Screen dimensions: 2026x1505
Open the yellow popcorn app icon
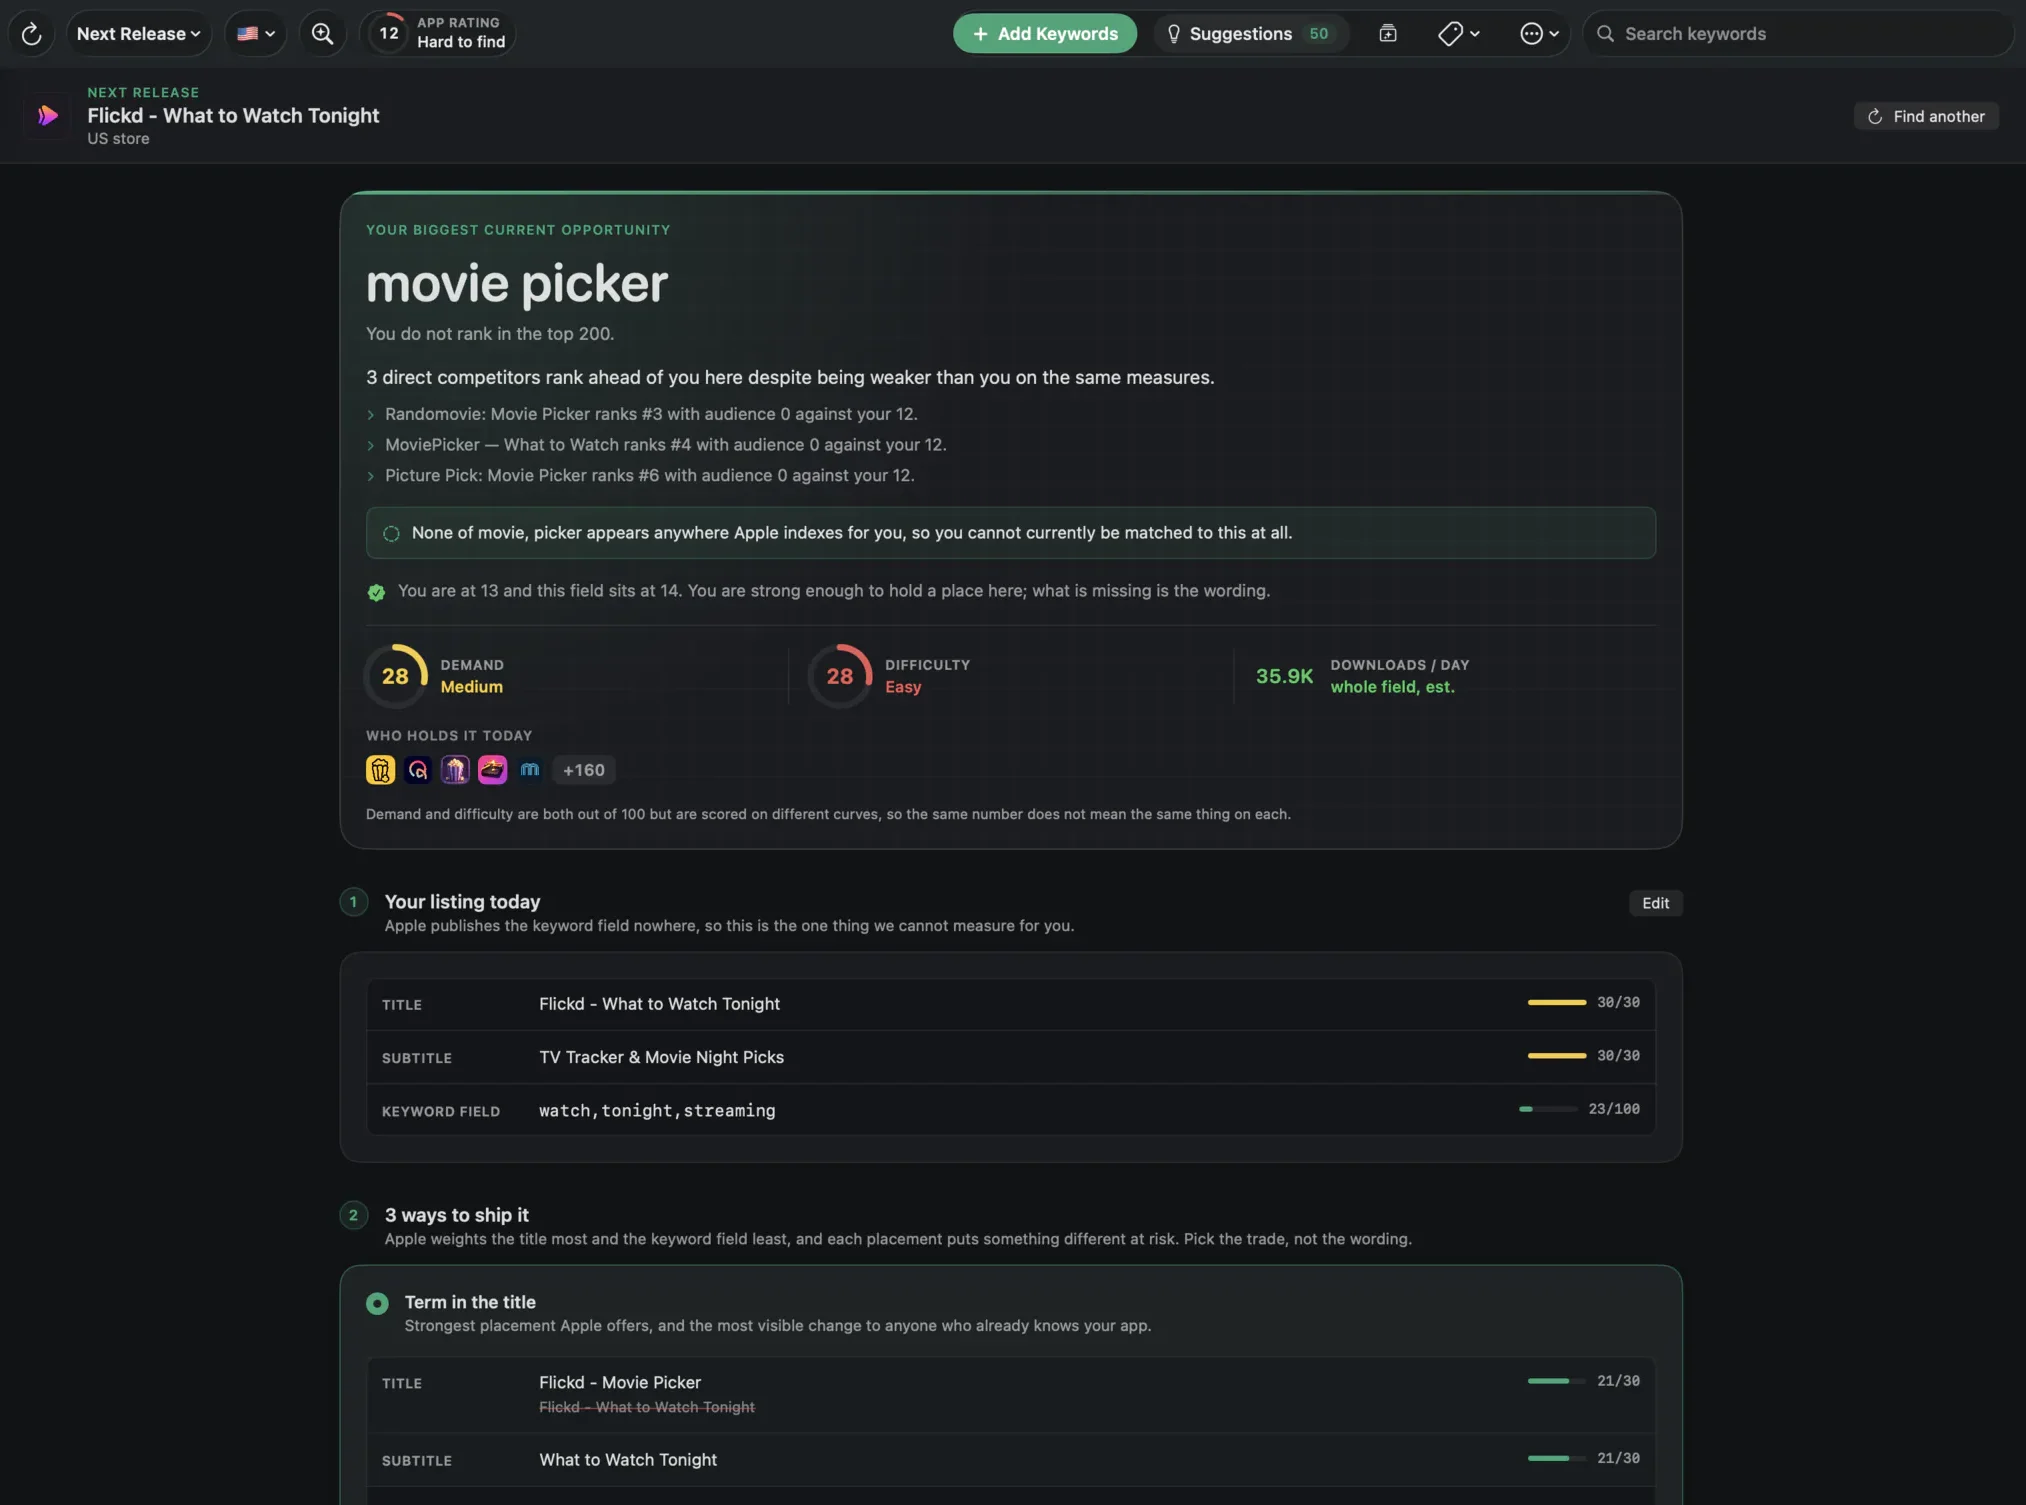(380, 770)
